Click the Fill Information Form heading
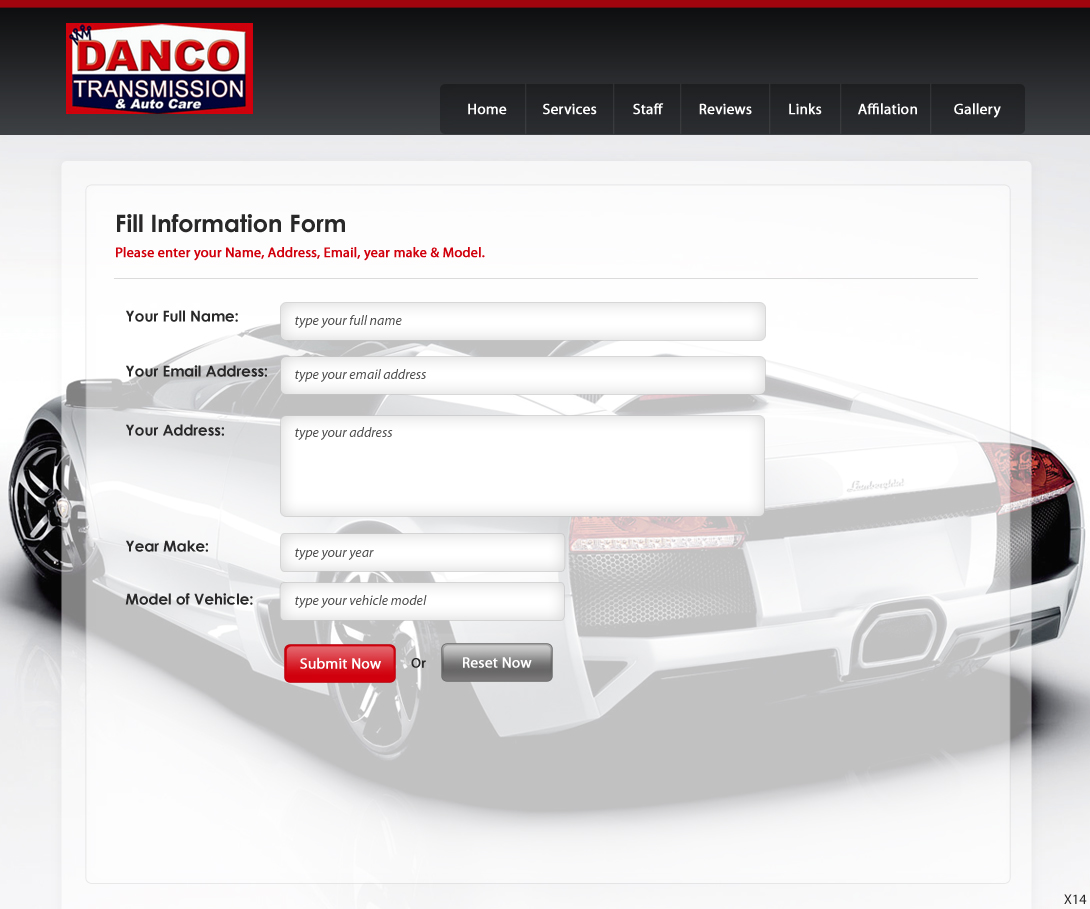Viewport: 1090px width, 909px height. [230, 224]
